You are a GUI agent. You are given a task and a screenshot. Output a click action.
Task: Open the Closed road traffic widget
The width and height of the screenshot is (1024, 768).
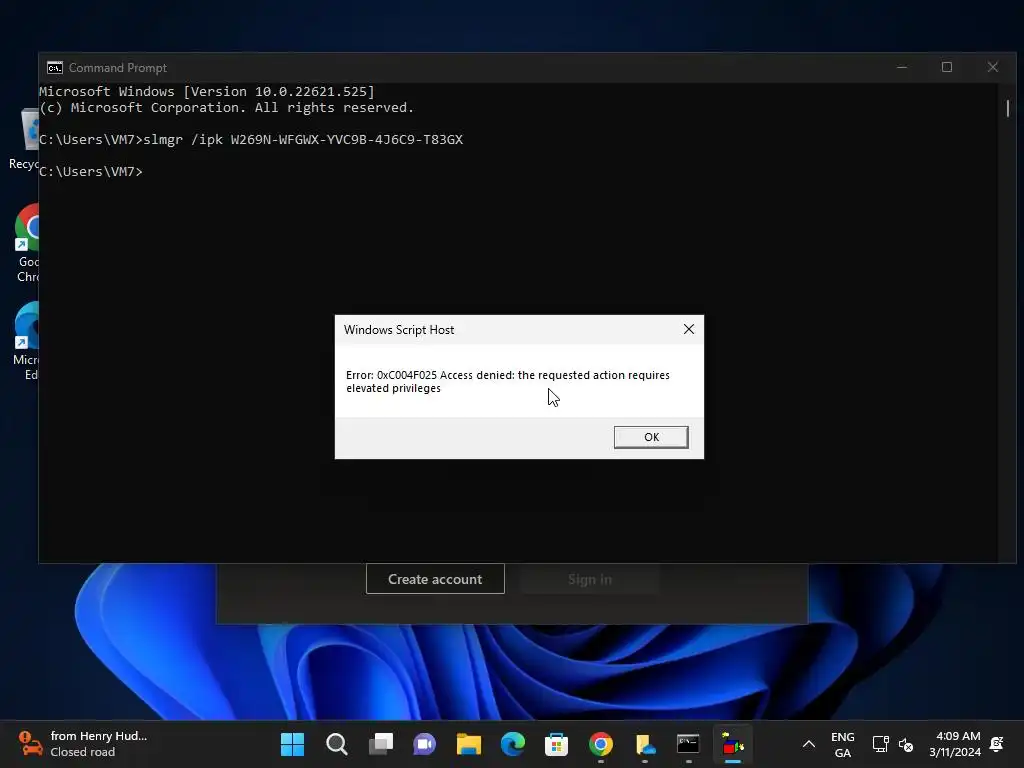tap(84, 744)
